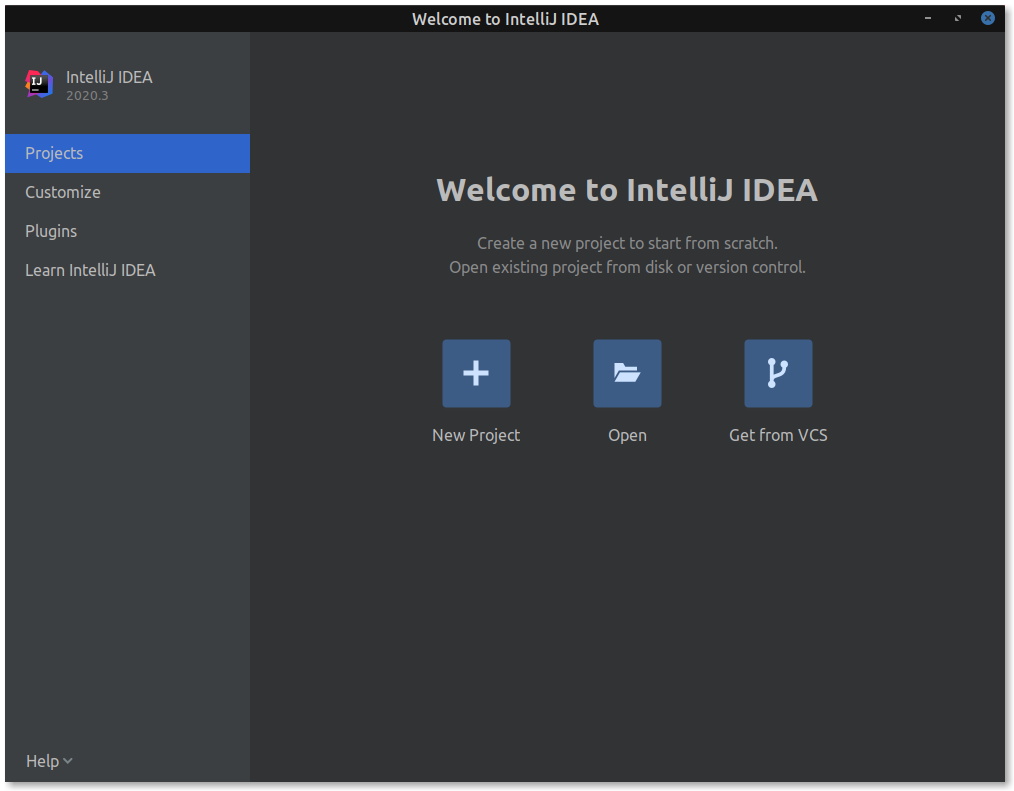Click the Welcome to IntelliJ IDEA heading

tap(627, 190)
